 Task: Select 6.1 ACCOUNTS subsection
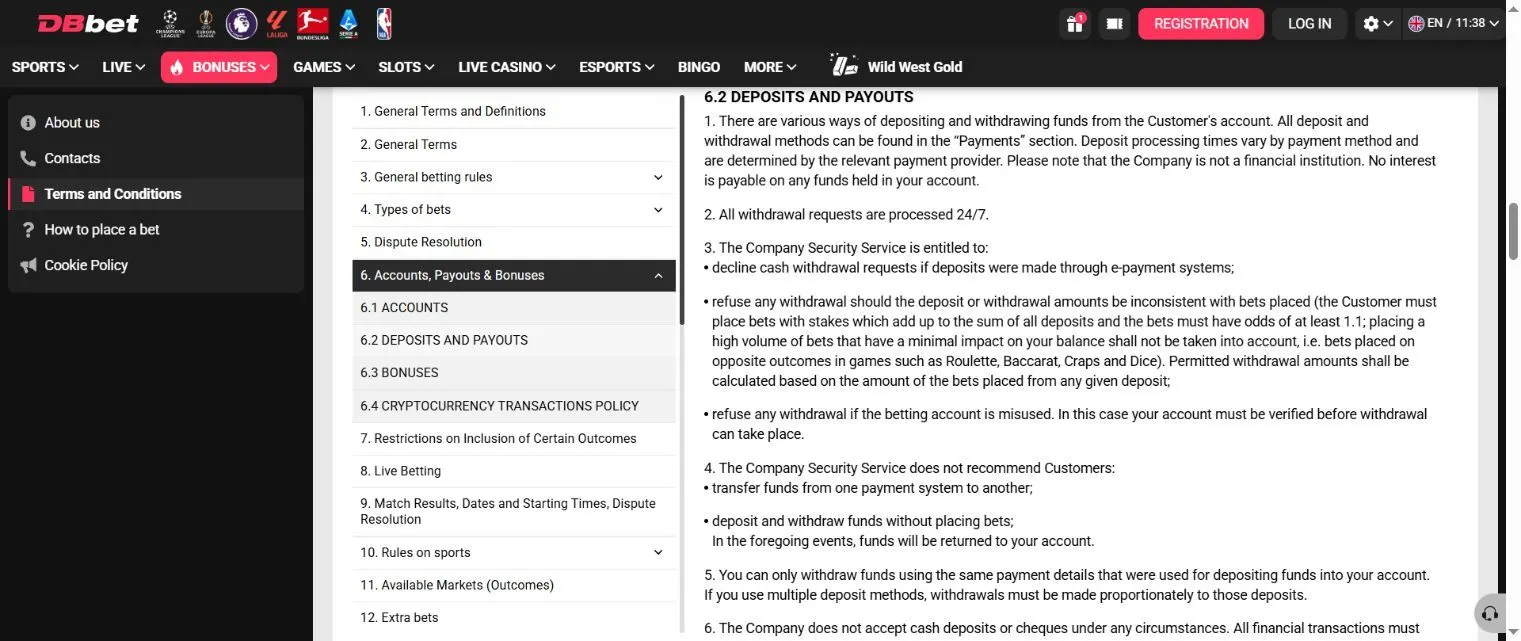(514, 308)
